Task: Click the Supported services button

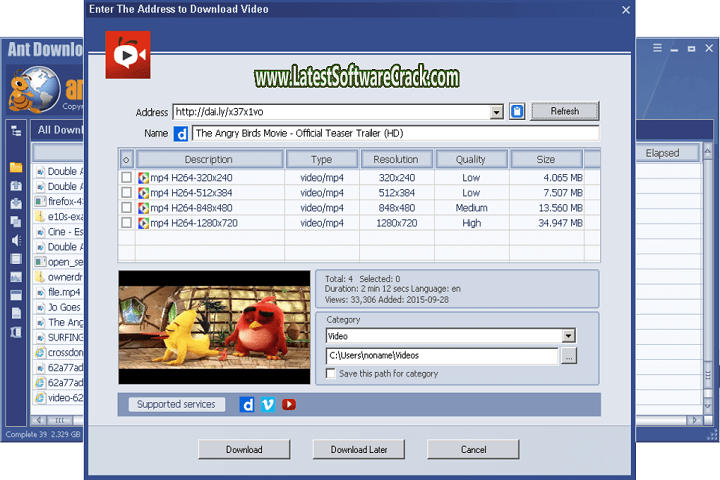Action: (x=176, y=404)
